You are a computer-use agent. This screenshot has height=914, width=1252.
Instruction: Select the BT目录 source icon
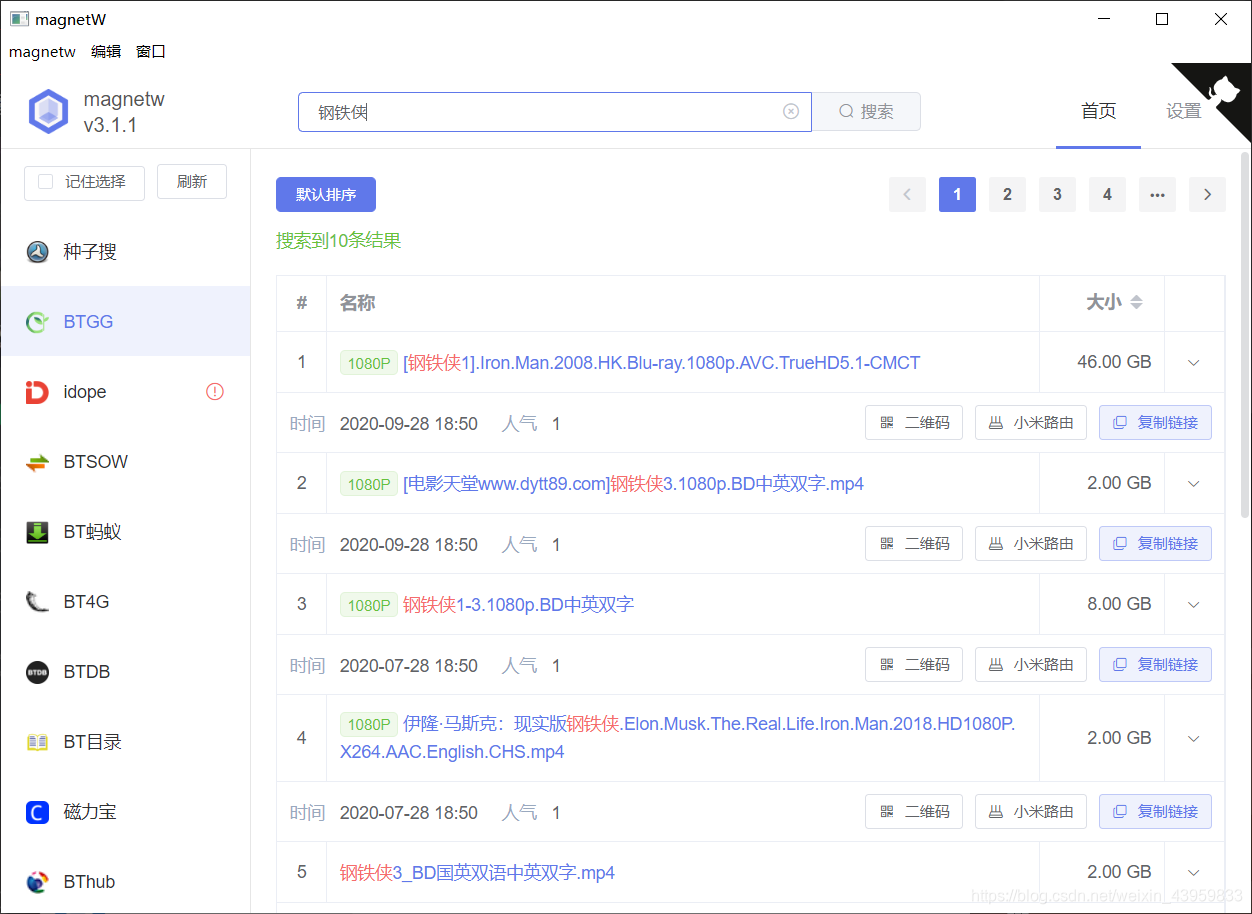click(37, 742)
